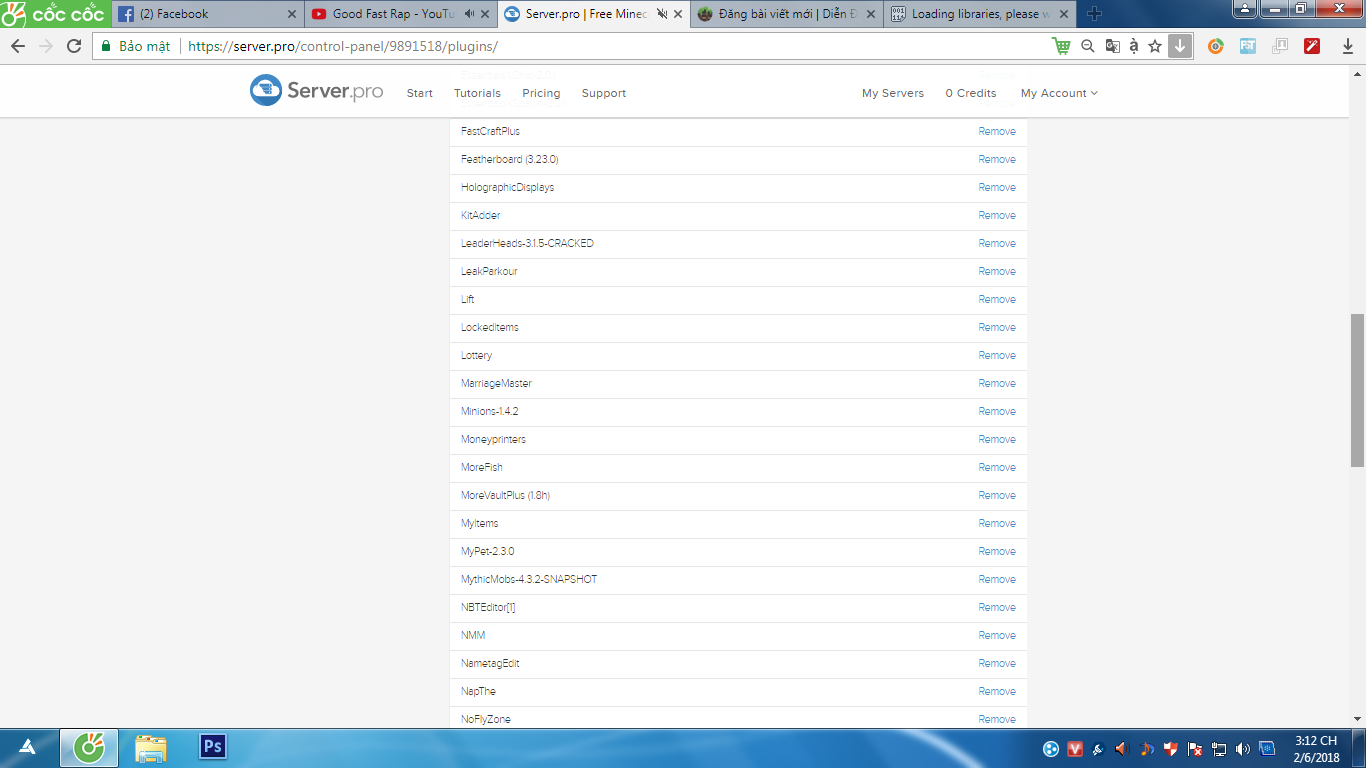
Task: Open Cốc Cốc from the Windows taskbar
Action: 89,748
